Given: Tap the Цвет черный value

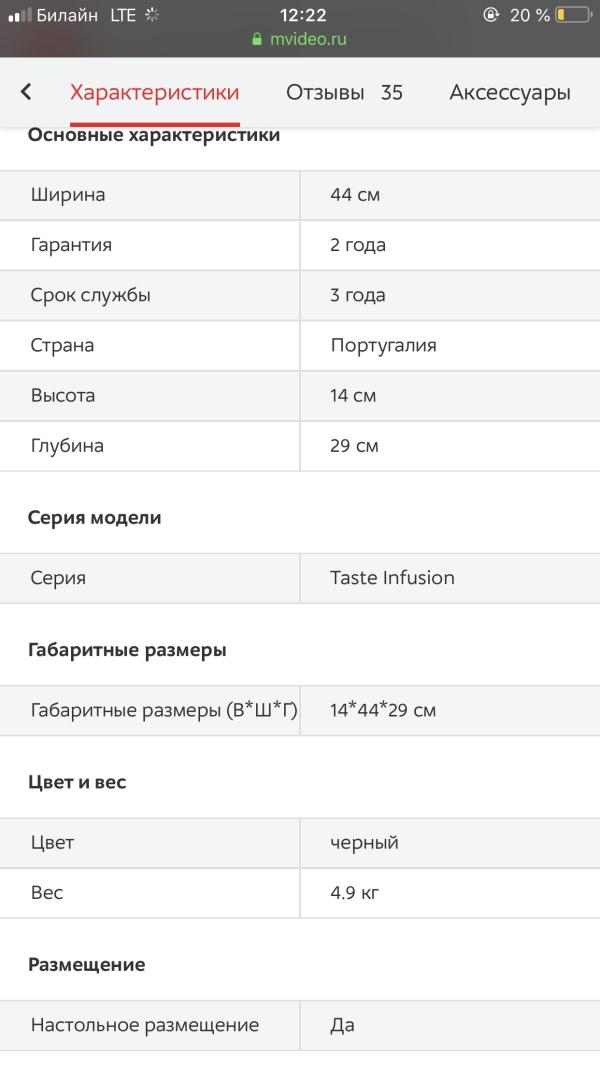Looking at the screenshot, I should (364, 843).
